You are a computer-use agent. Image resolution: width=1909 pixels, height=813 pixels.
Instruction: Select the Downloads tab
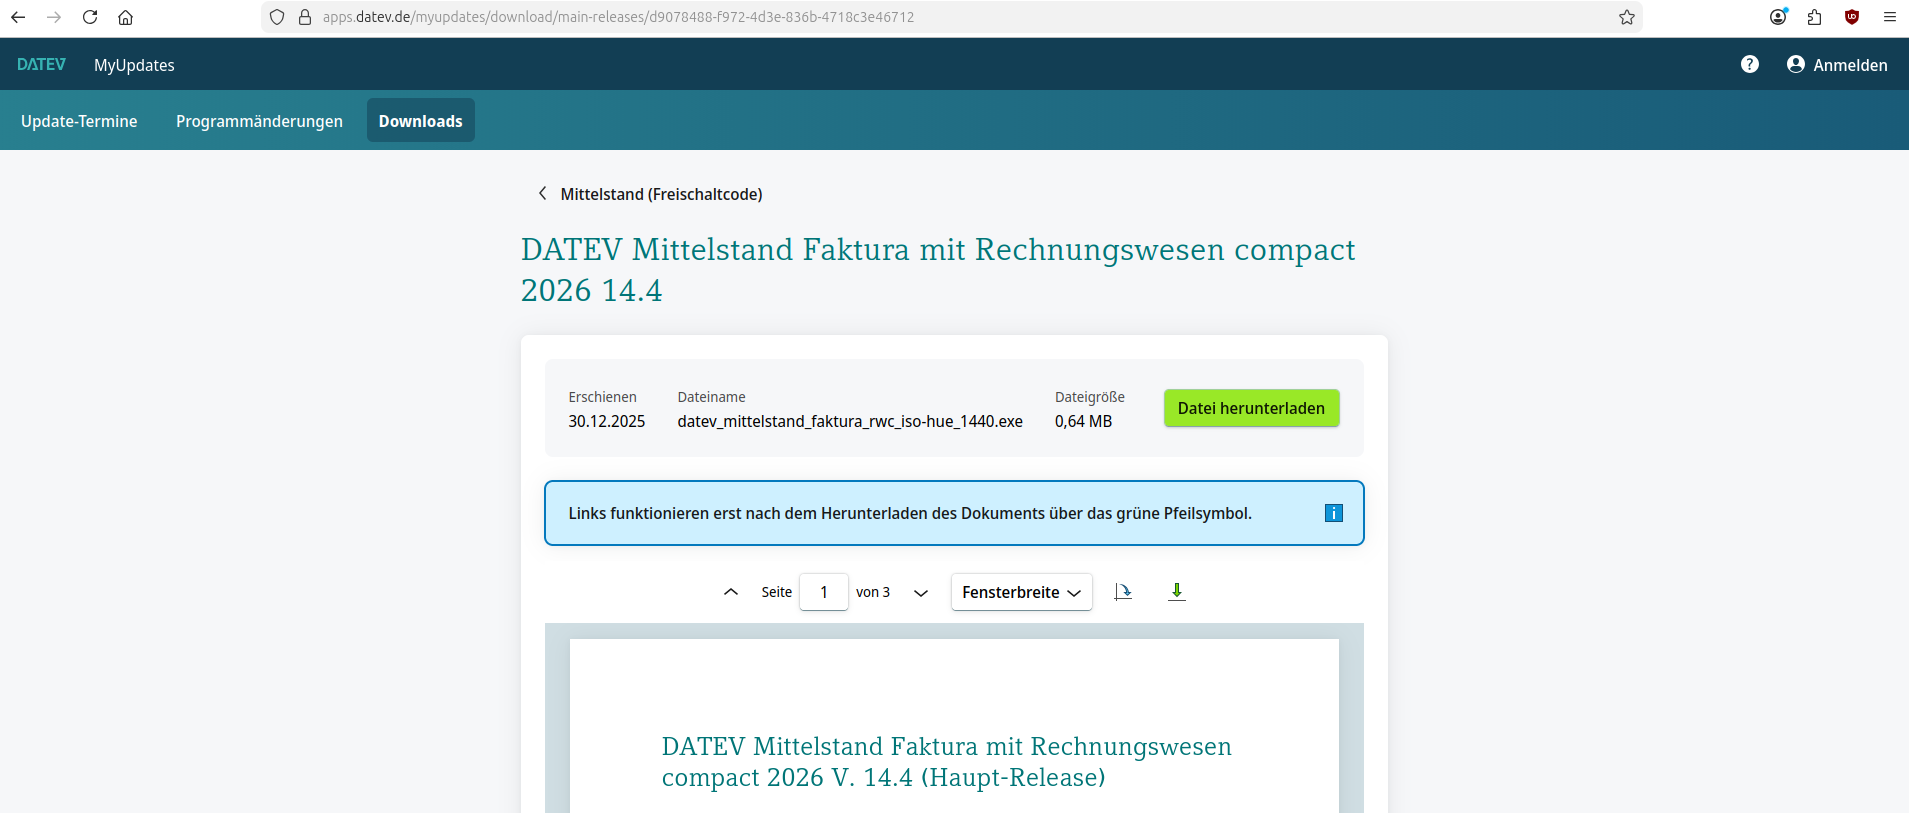click(x=421, y=121)
